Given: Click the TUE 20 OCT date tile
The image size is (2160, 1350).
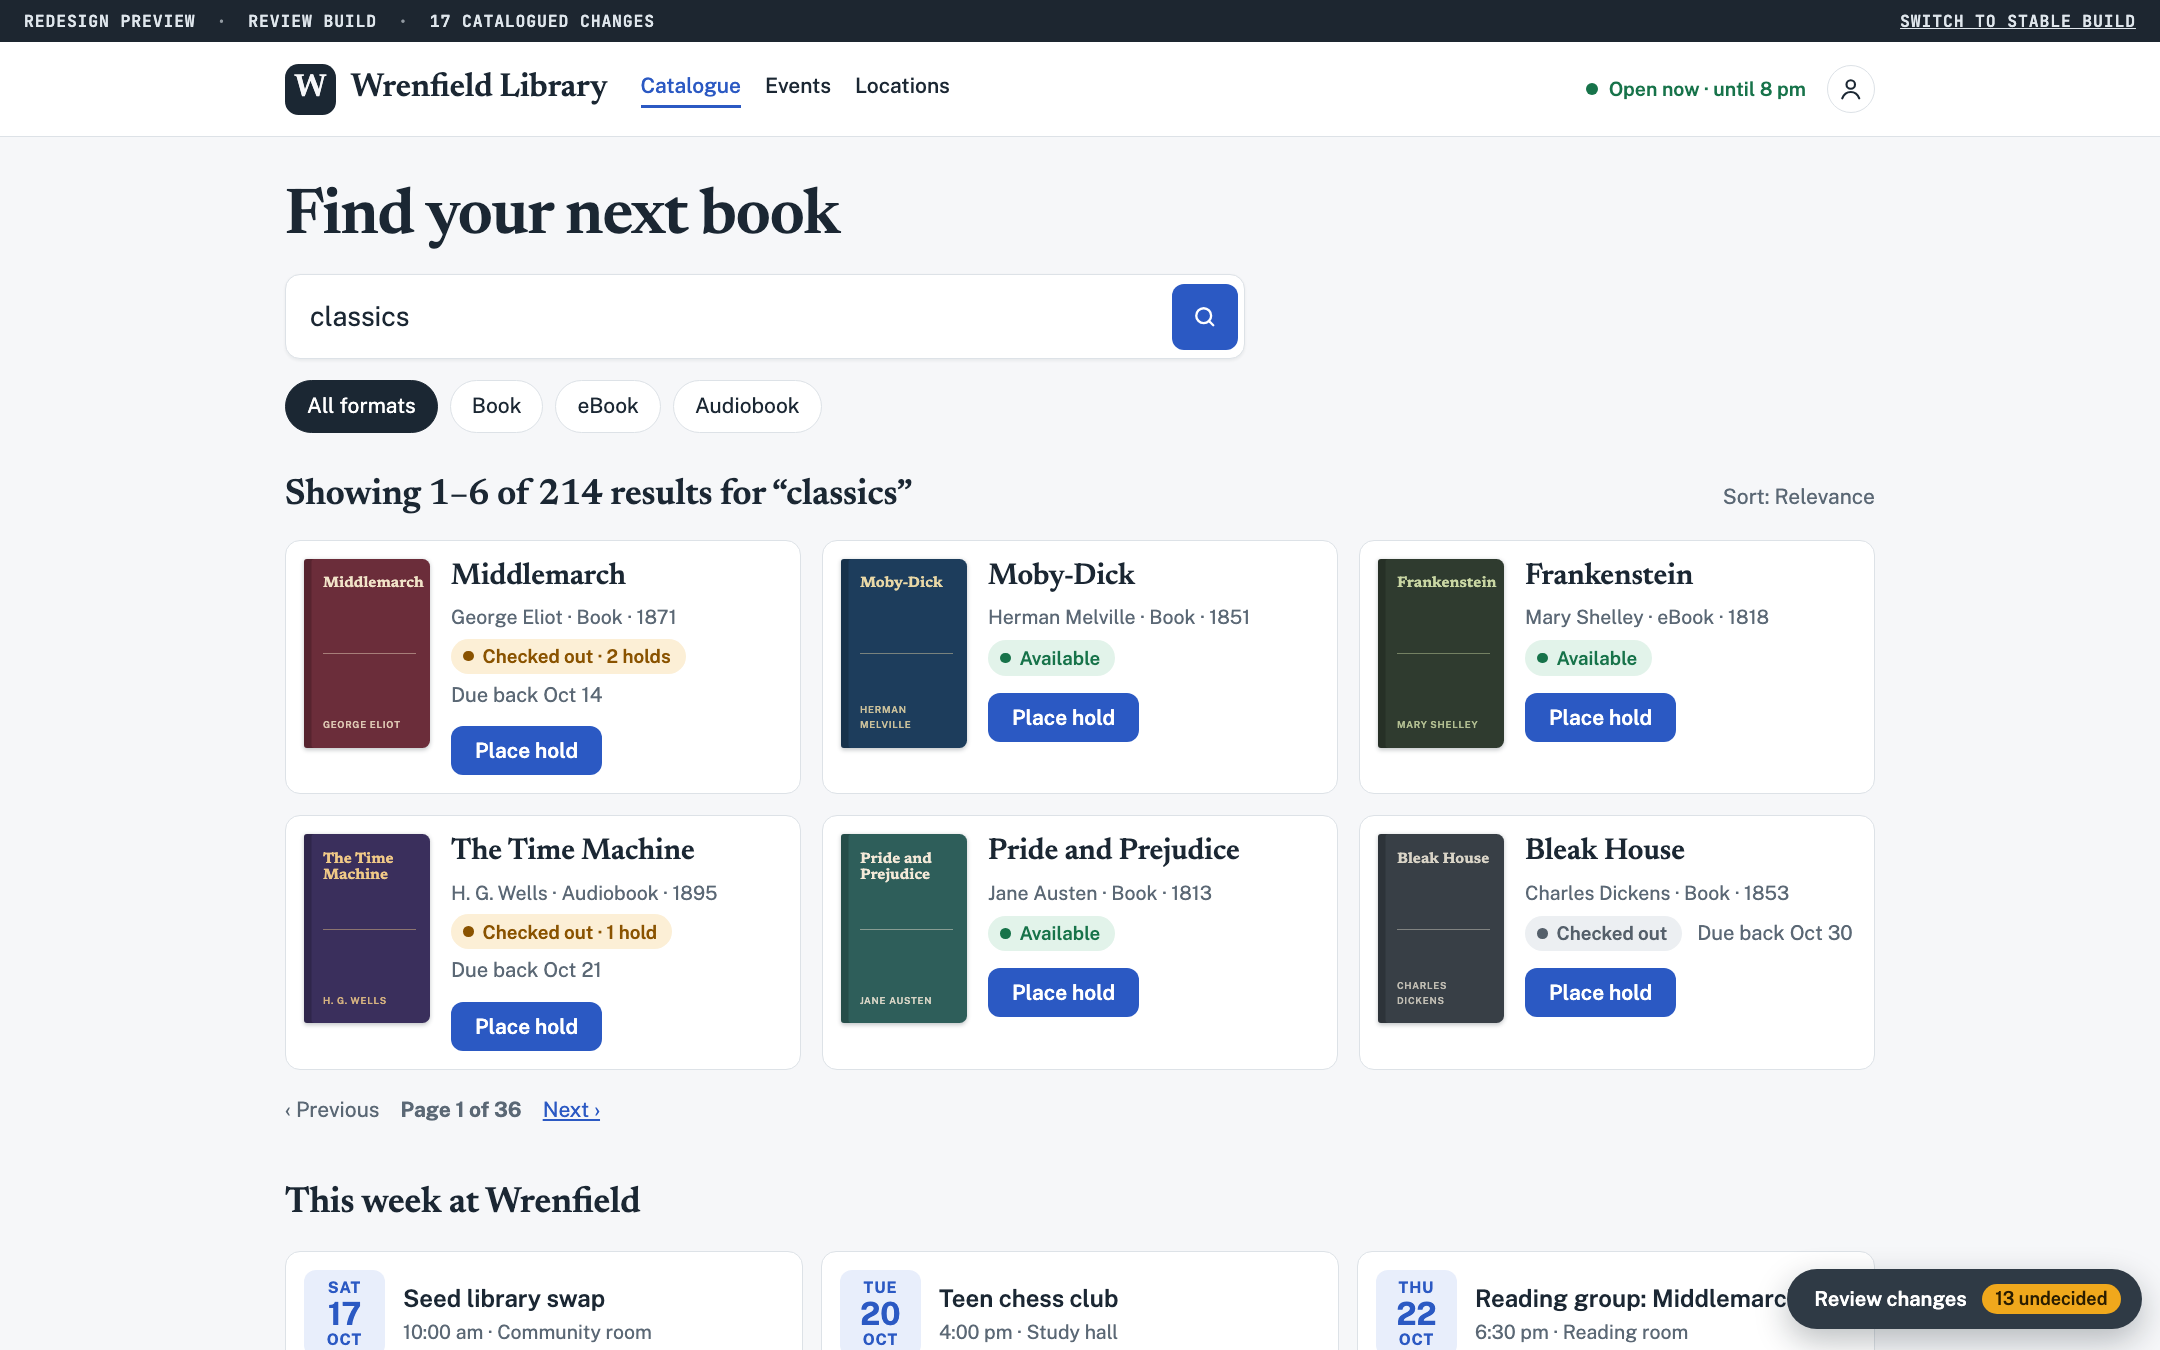Looking at the screenshot, I should coord(880,1312).
